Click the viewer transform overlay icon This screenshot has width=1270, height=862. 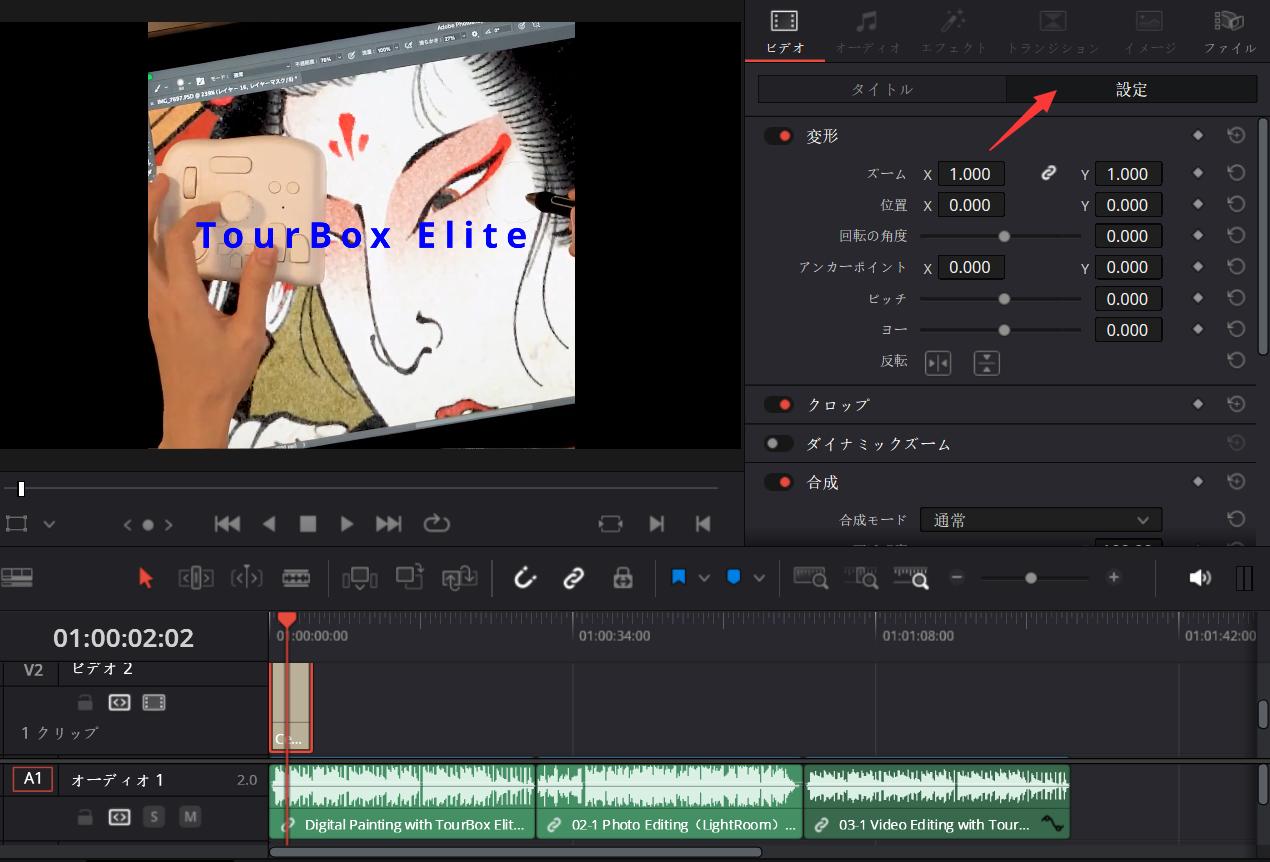16,524
